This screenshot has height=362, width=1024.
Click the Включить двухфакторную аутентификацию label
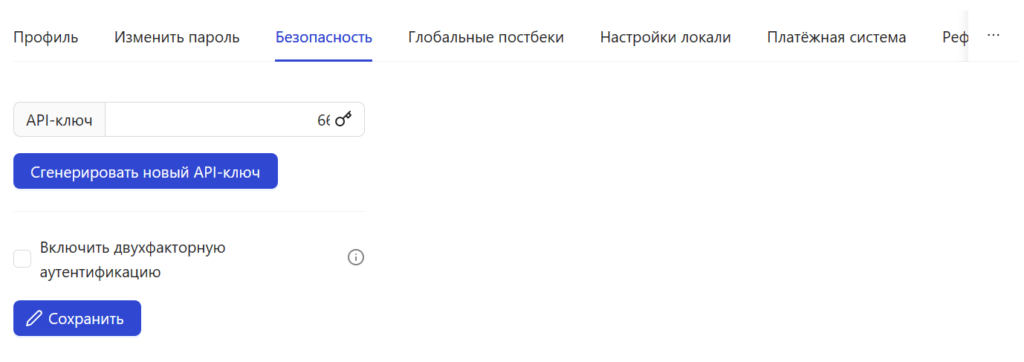(133, 259)
